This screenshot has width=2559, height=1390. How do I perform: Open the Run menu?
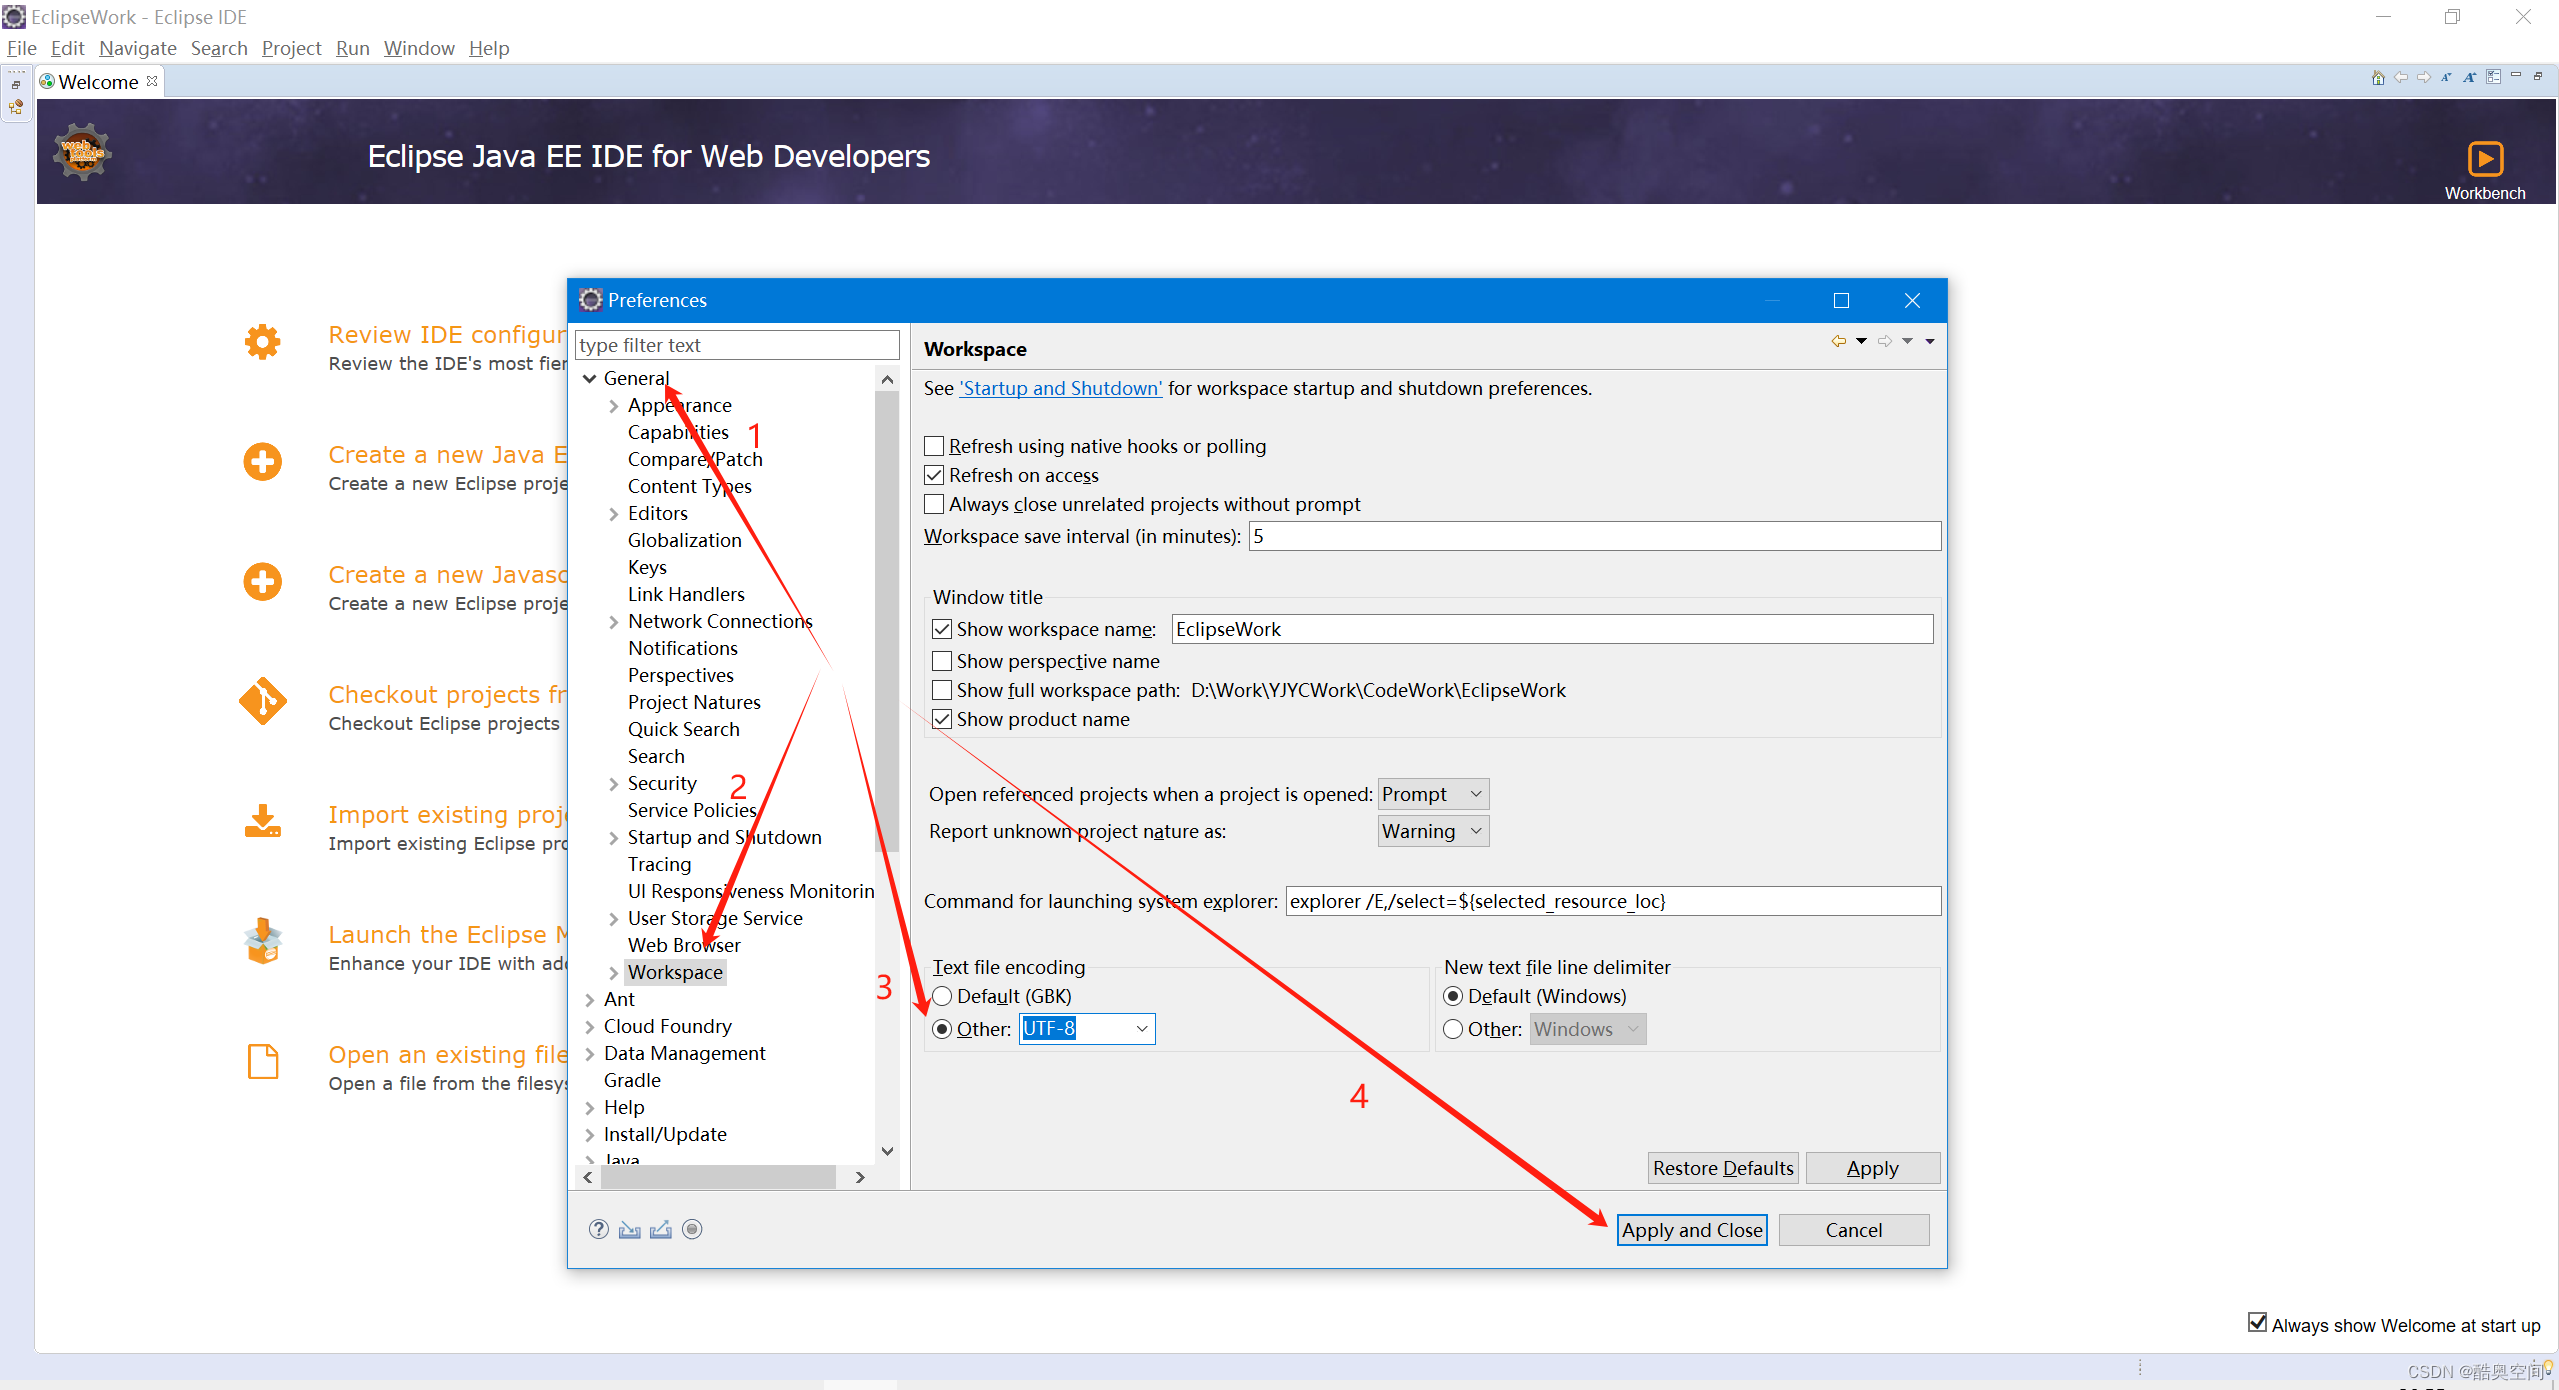(352, 48)
